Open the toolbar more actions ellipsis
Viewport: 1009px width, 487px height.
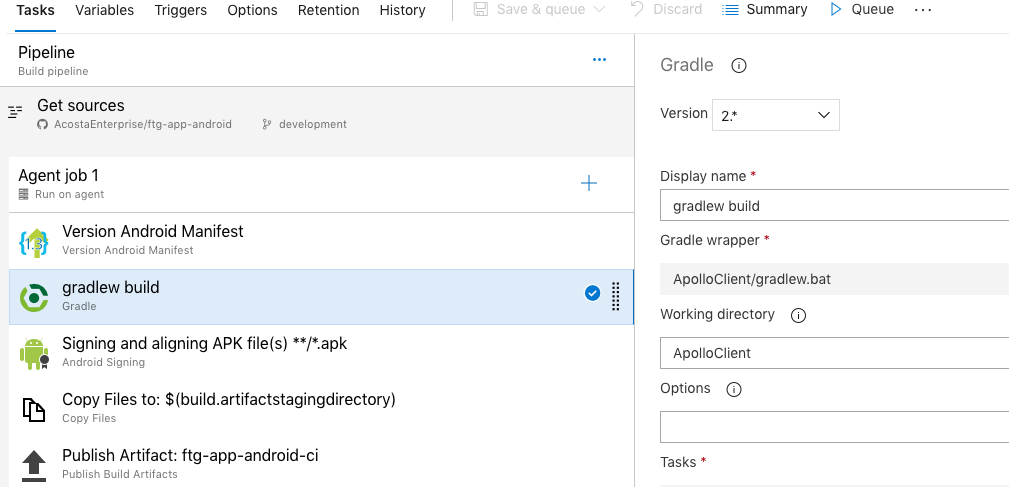[x=923, y=10]
